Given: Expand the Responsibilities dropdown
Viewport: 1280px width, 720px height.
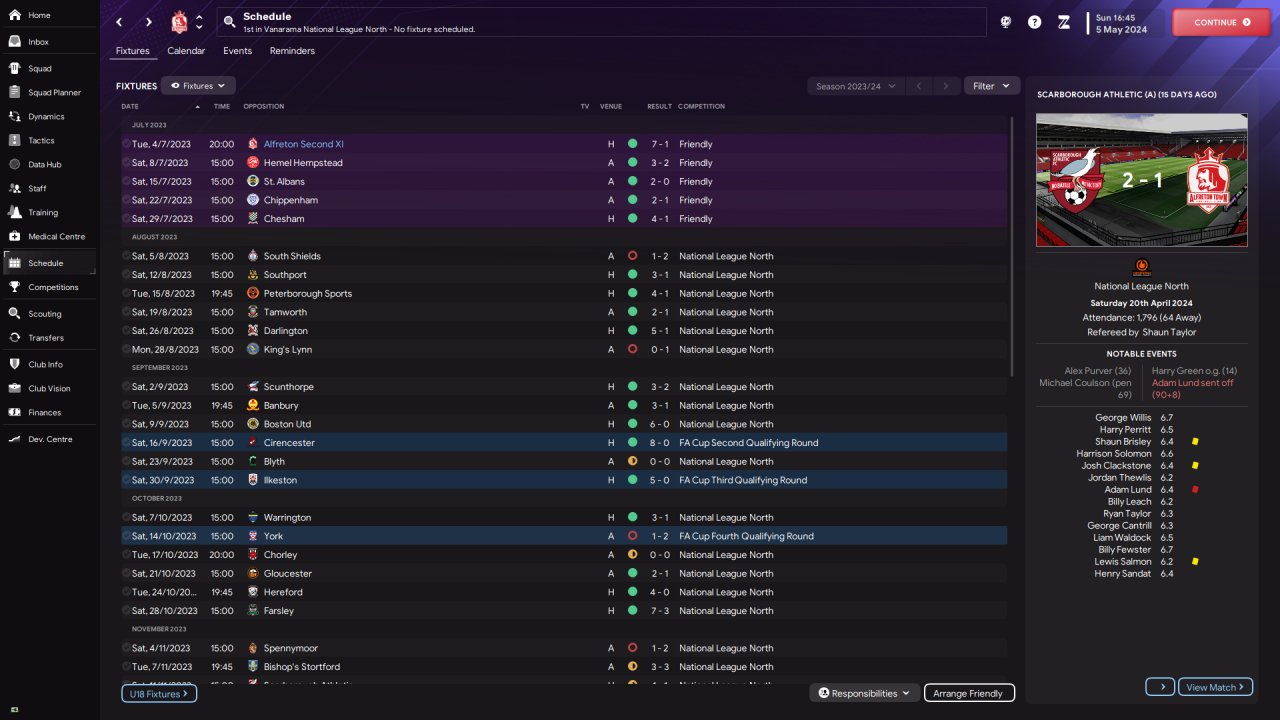Looking at the screenshot, I should 865,693.
